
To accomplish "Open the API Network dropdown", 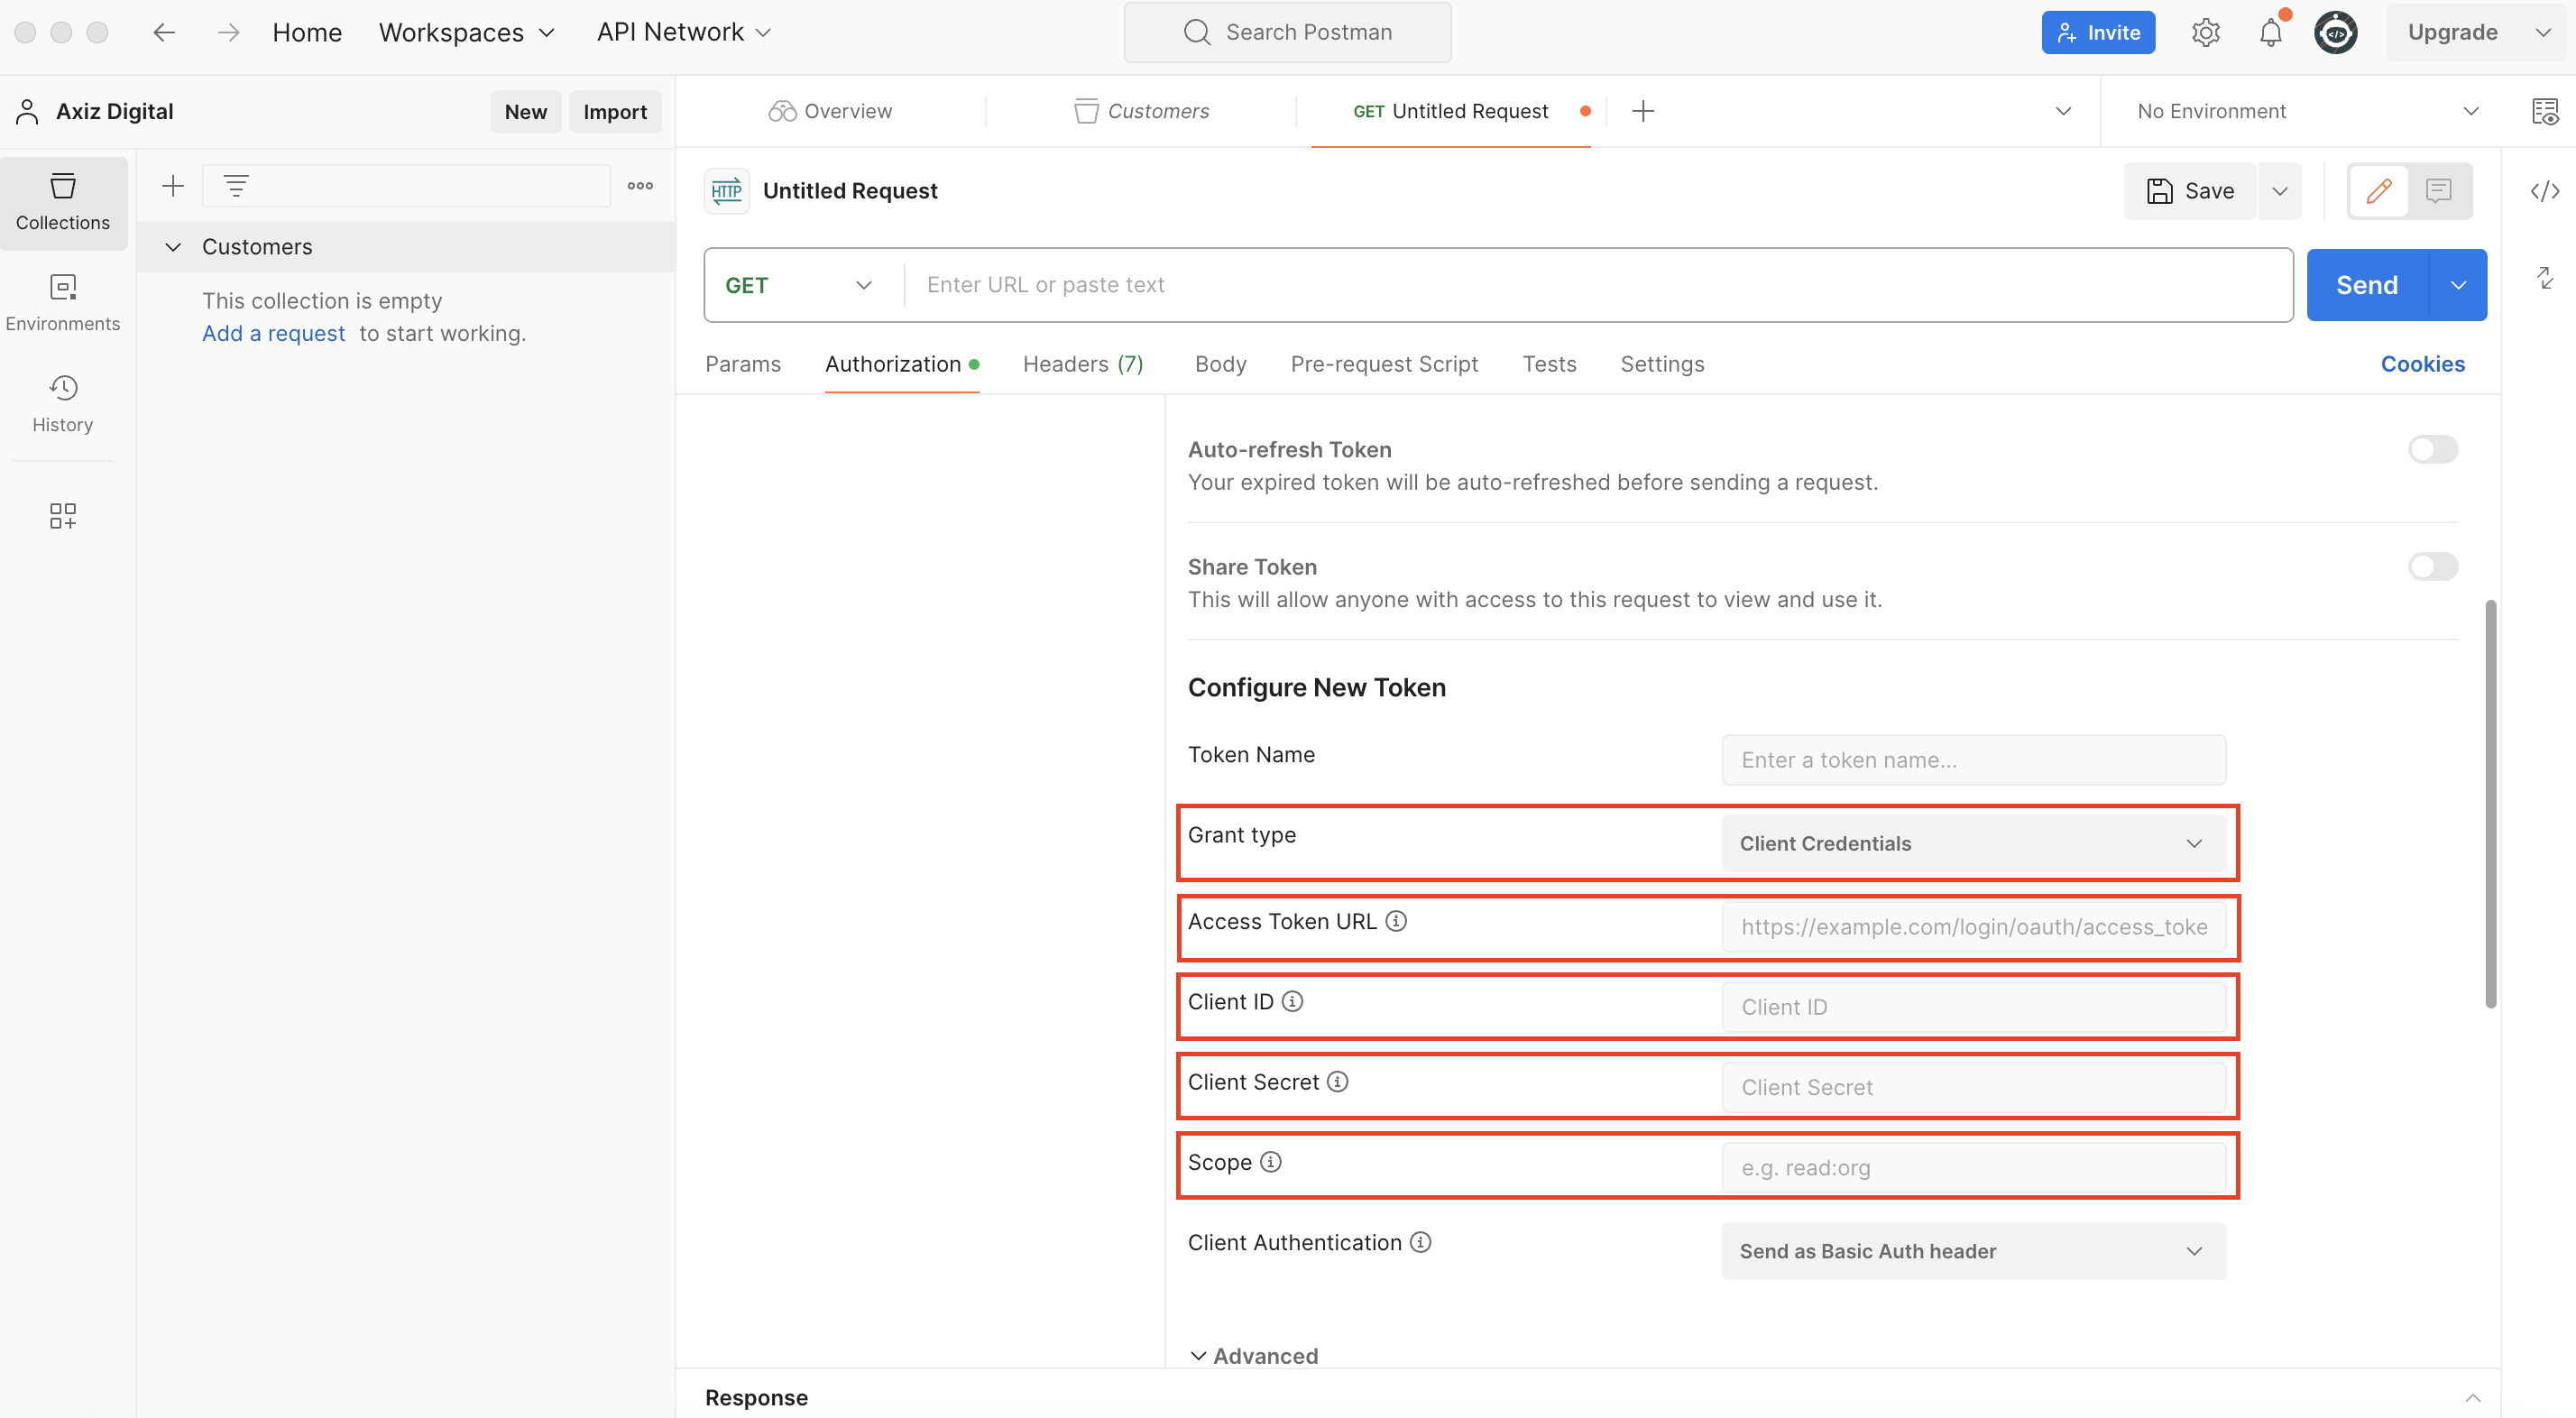I will pyautogui.click(x=684, y=32).
